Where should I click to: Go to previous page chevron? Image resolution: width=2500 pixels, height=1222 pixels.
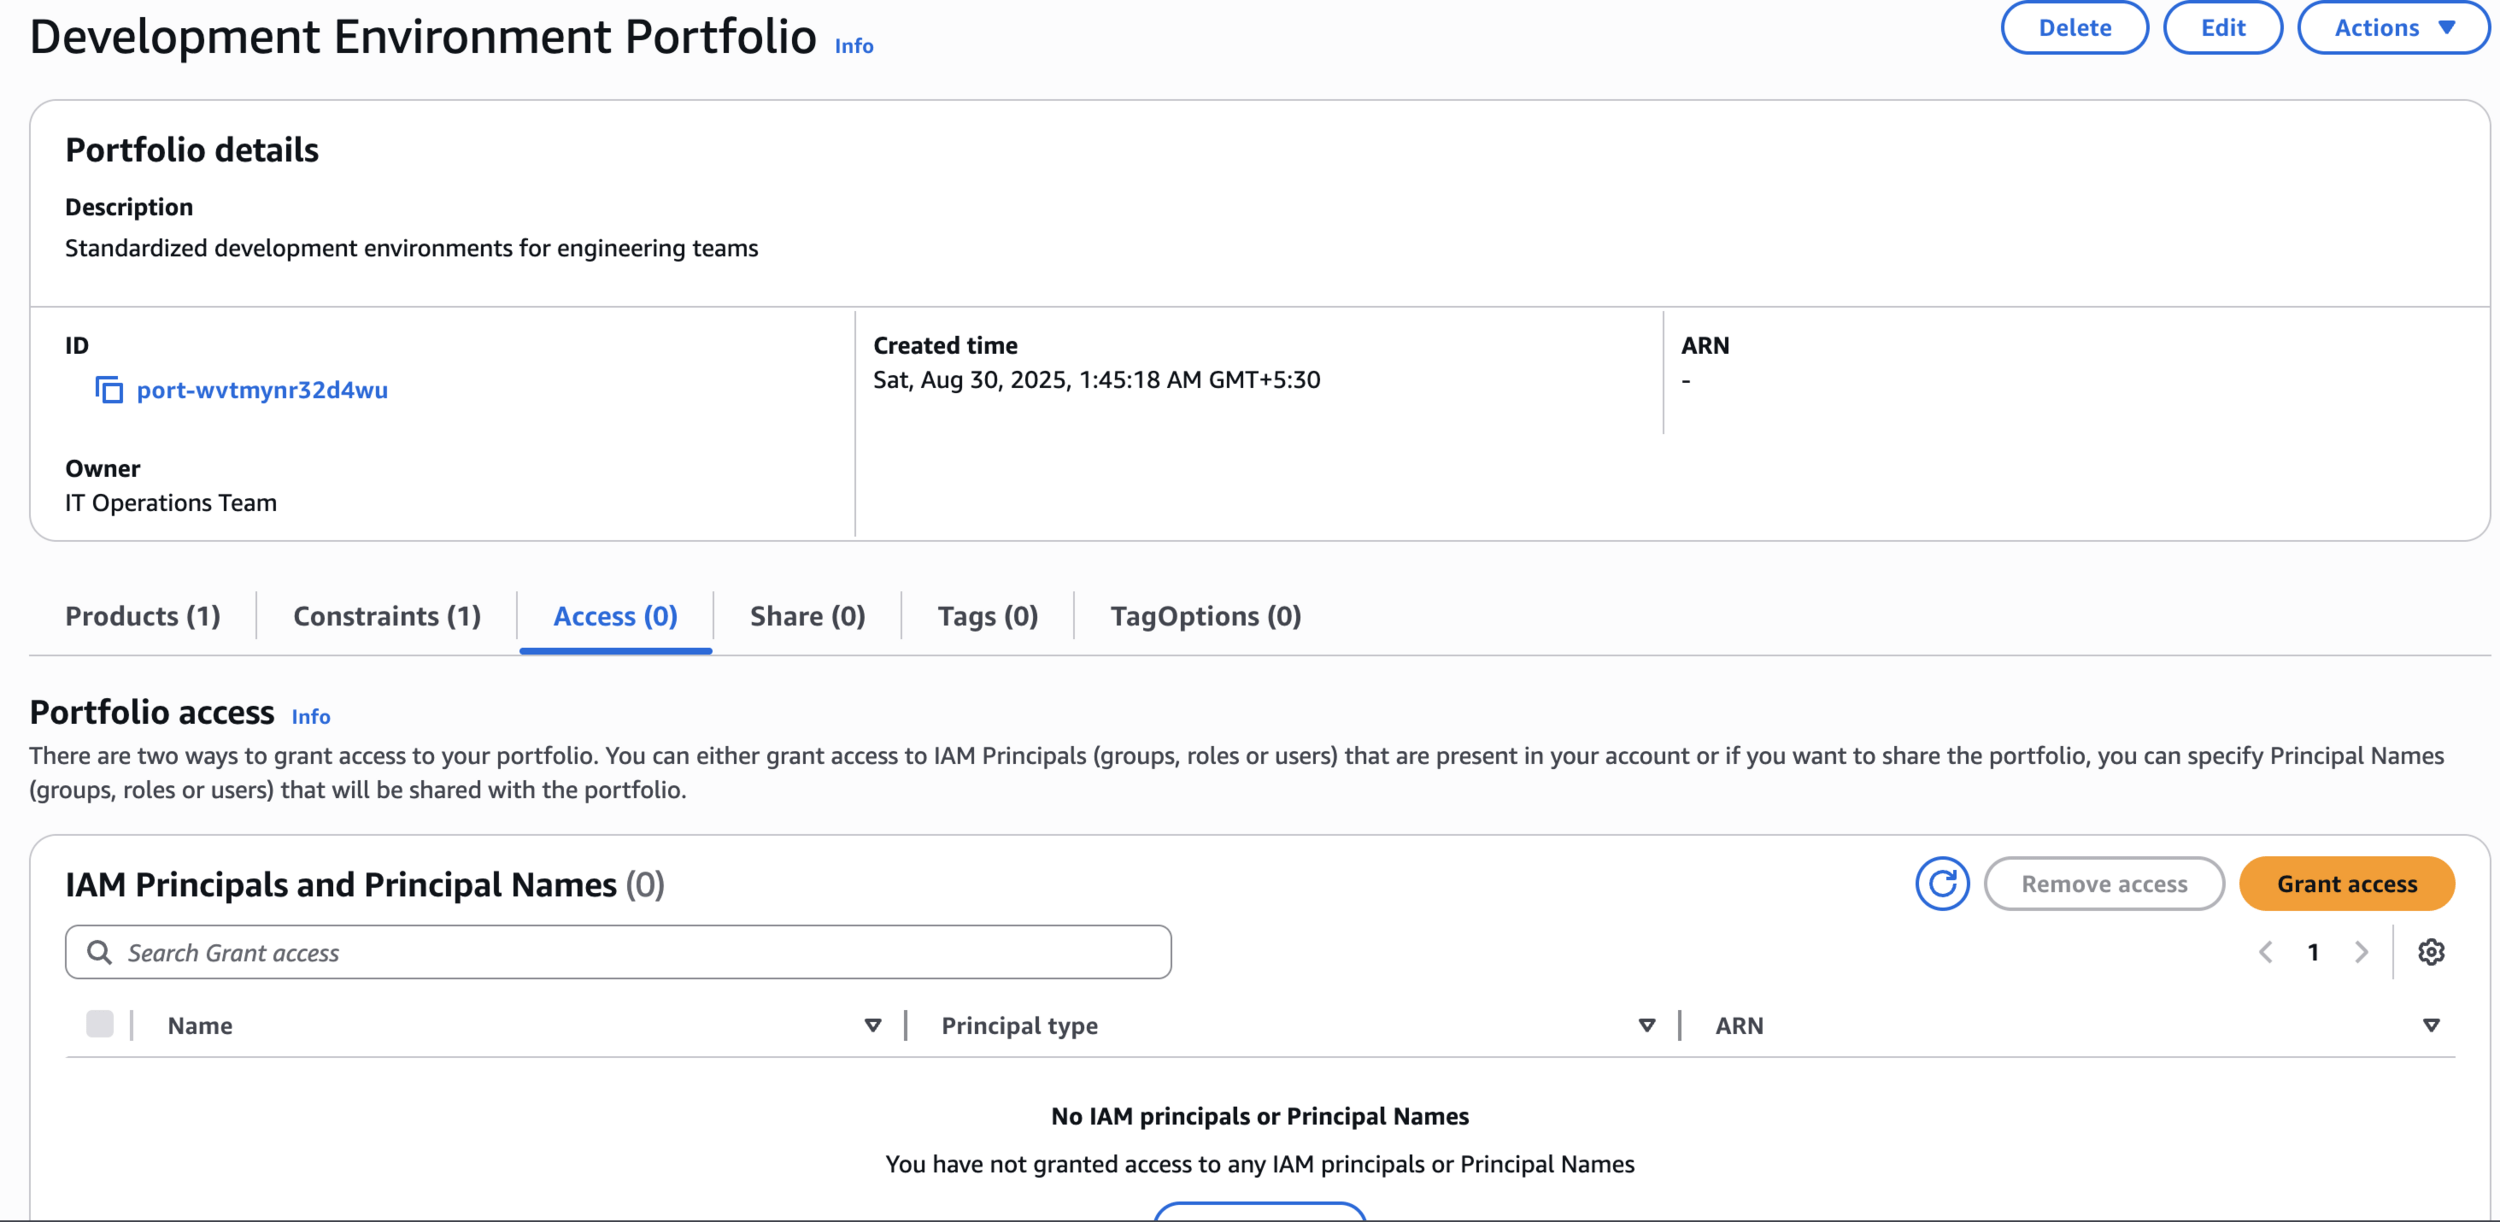pyautogui.click(x=2266, y=952)
